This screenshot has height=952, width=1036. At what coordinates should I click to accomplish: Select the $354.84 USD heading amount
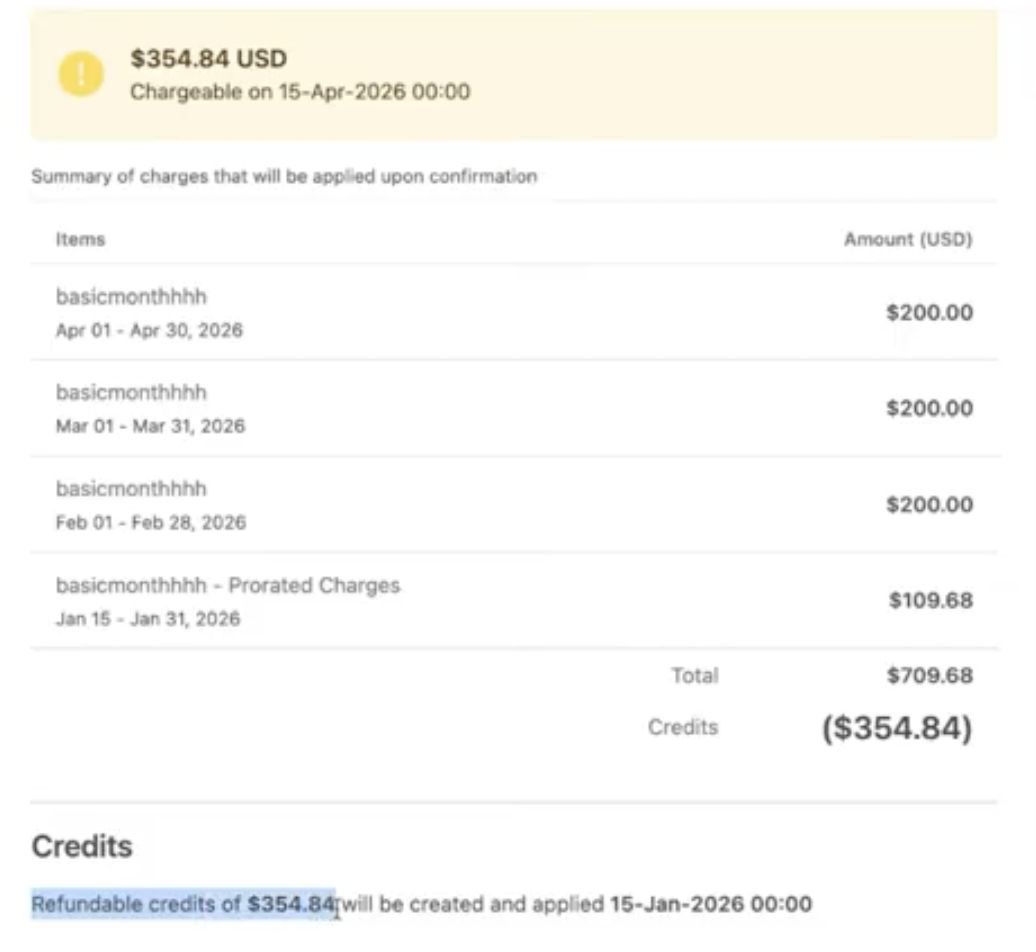pos(209,59)
